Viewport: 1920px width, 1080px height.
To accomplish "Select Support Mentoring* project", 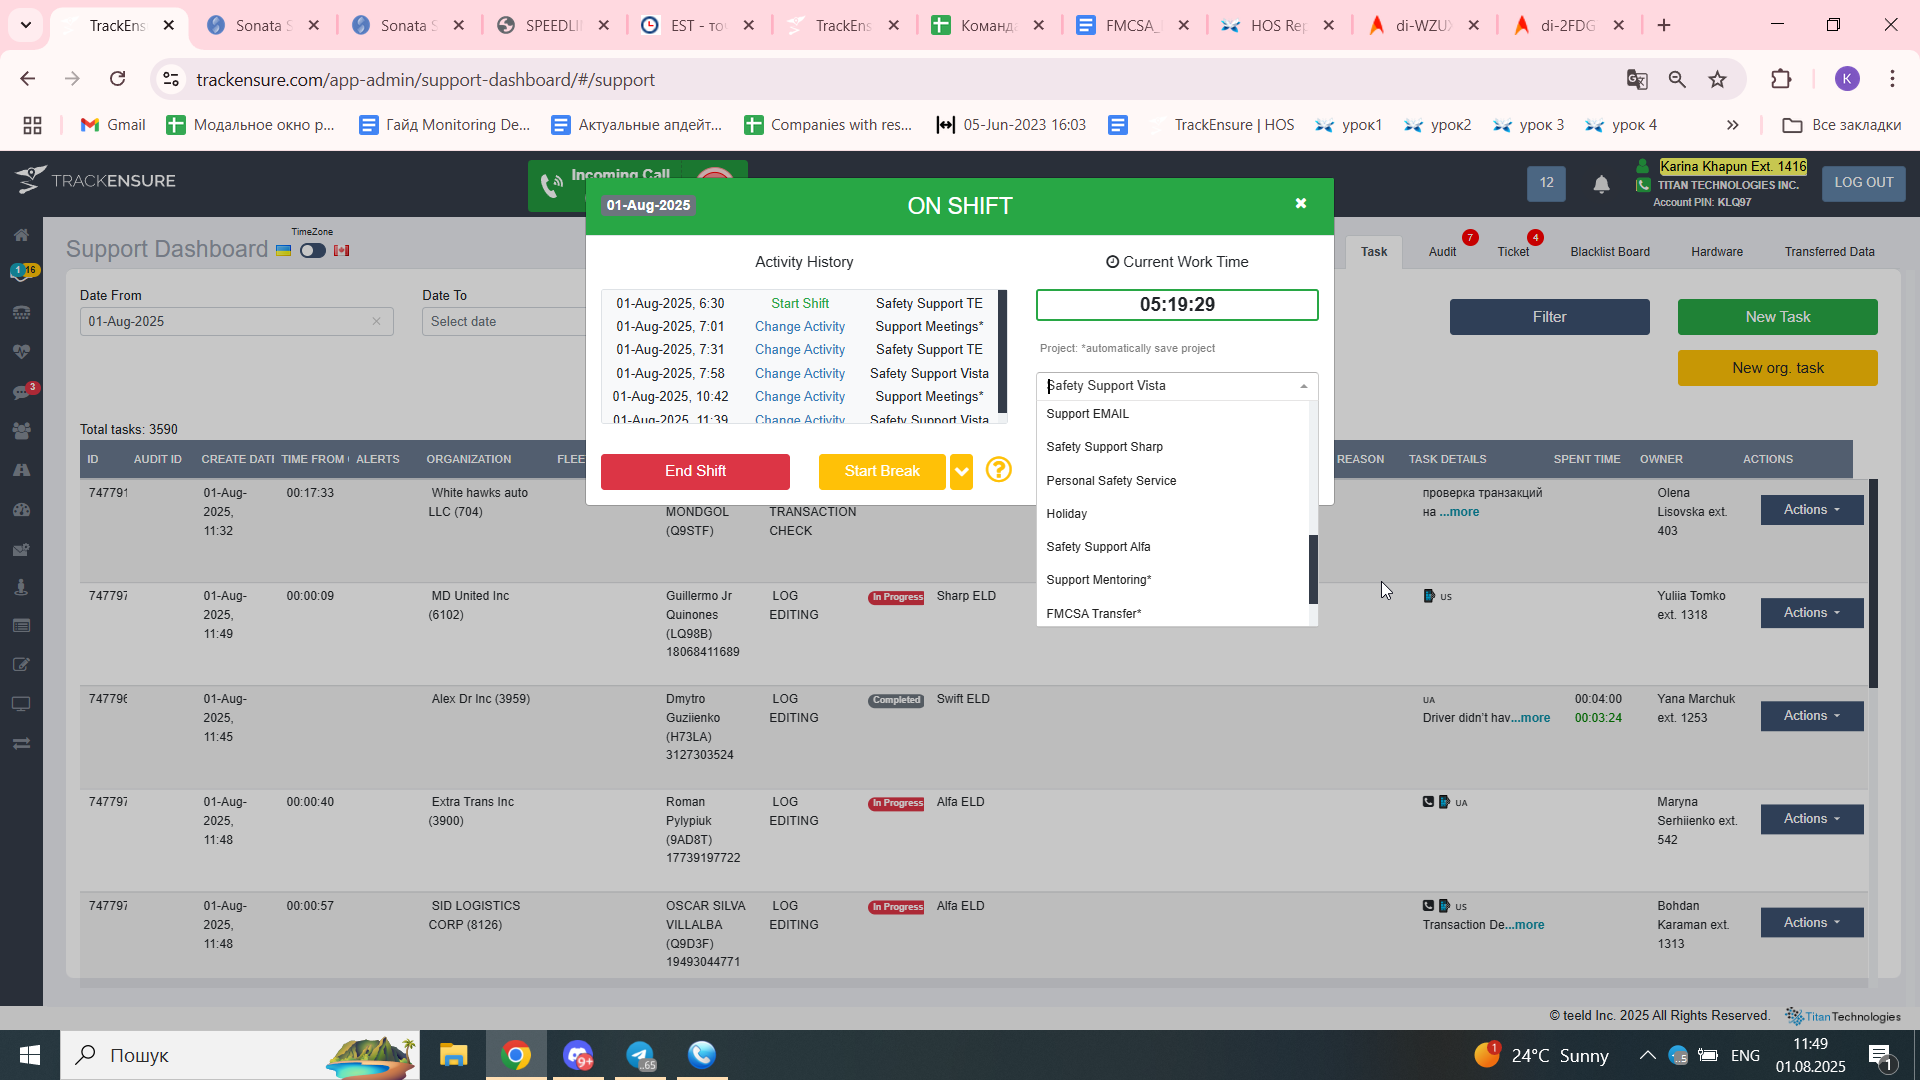I will point(1172,580).
